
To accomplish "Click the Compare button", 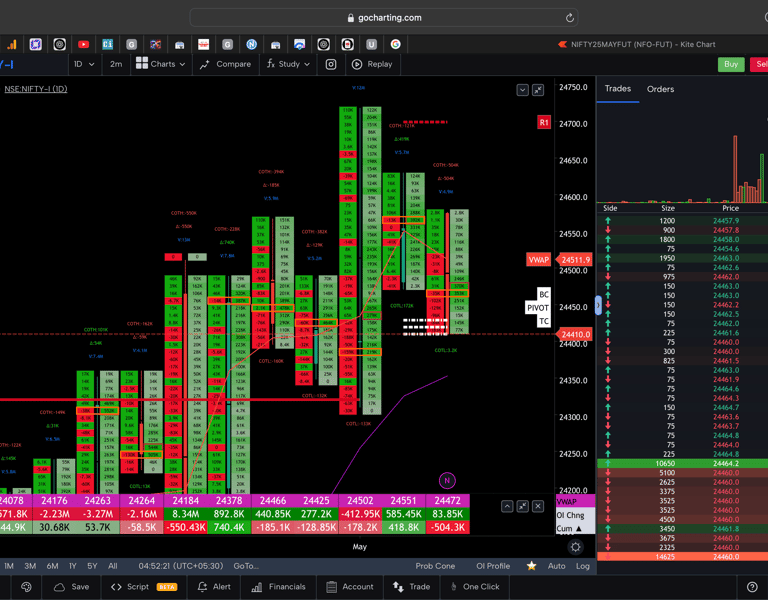I will pyautogui.click(x=225, y=64).
